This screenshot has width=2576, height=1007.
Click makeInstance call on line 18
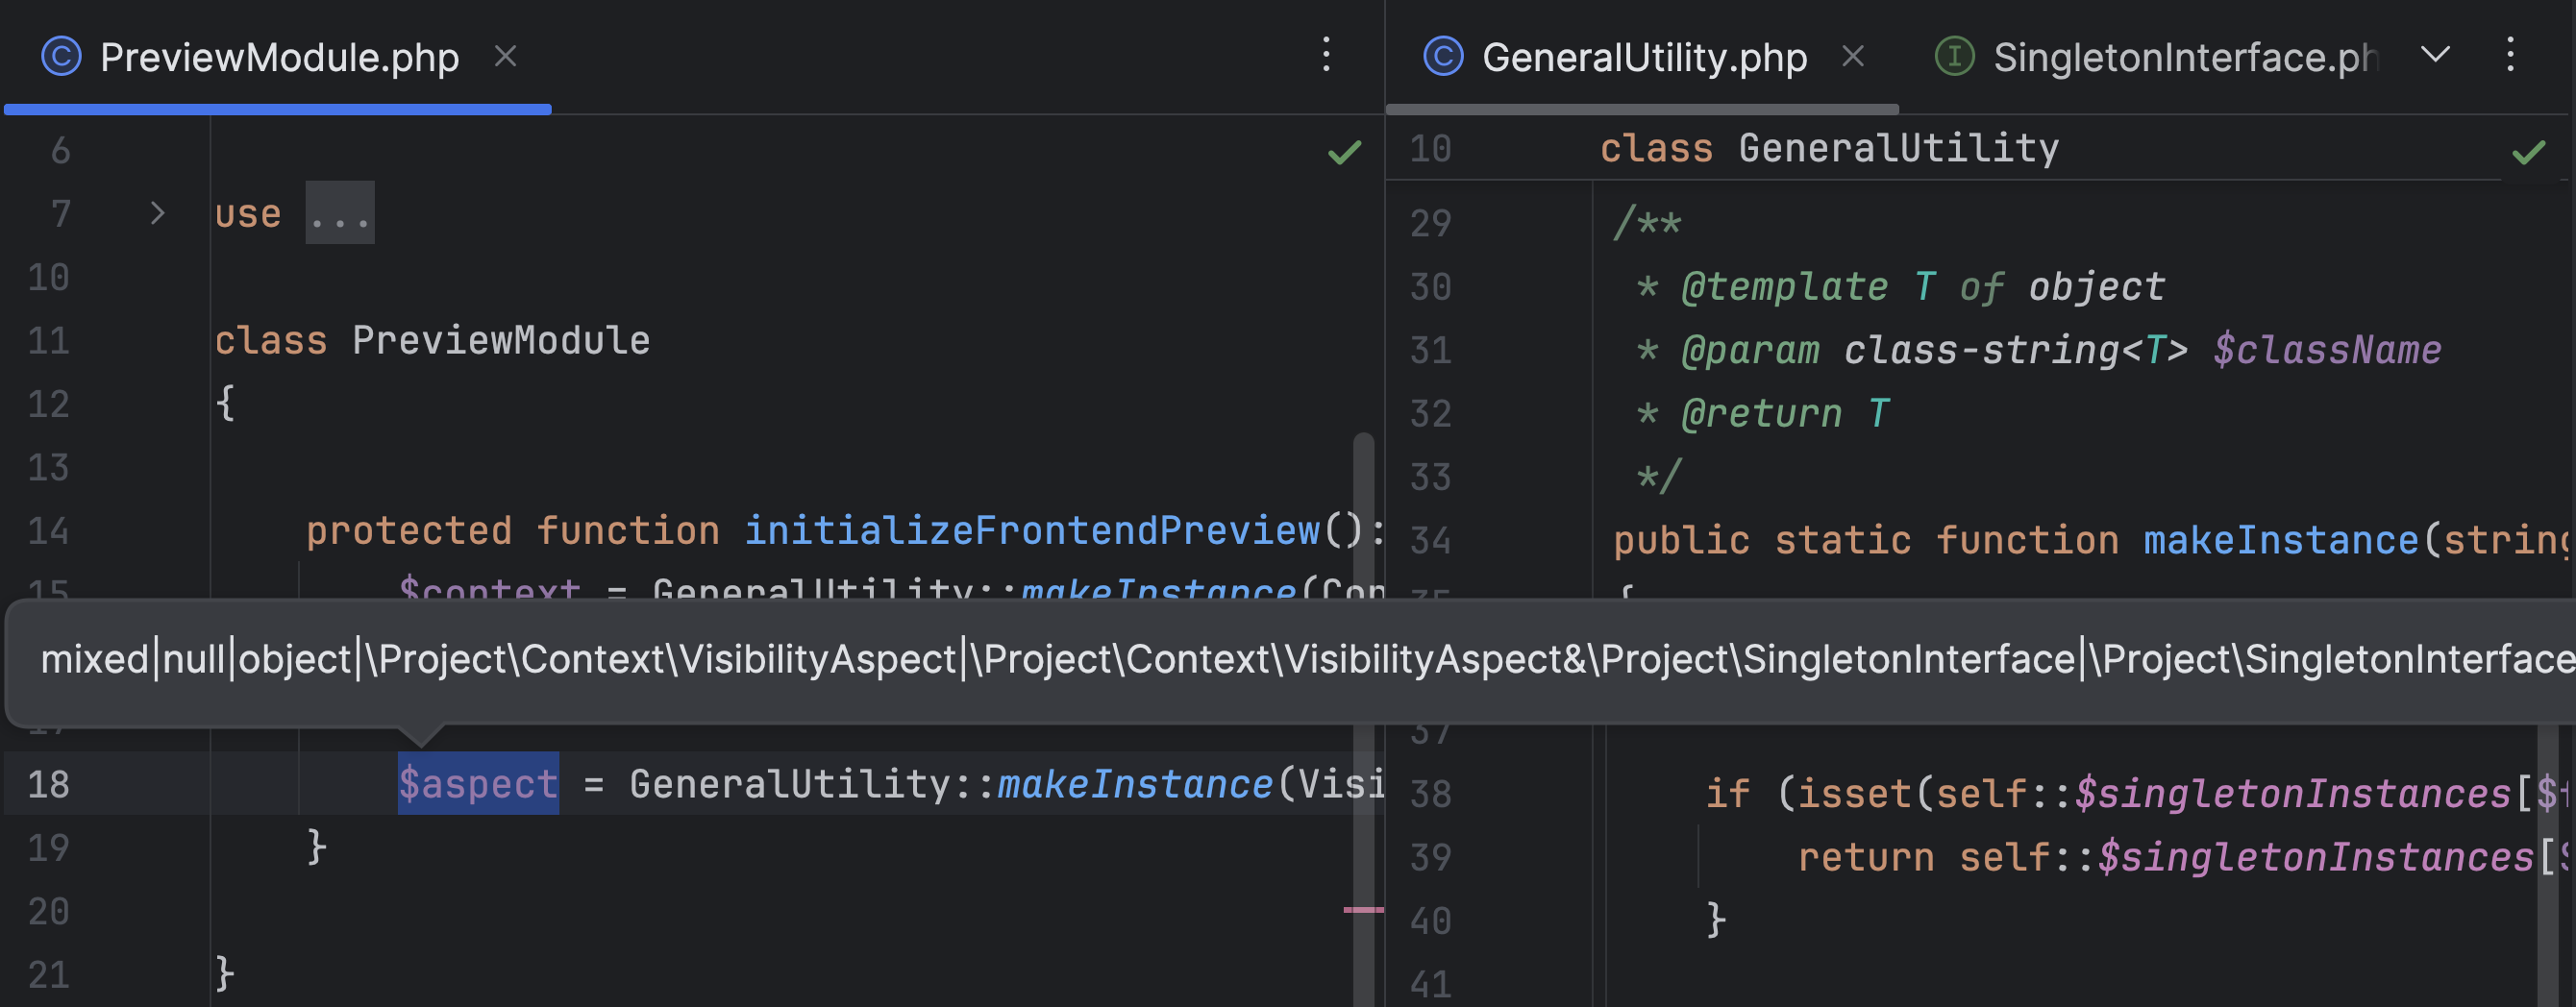(1134, 784)
